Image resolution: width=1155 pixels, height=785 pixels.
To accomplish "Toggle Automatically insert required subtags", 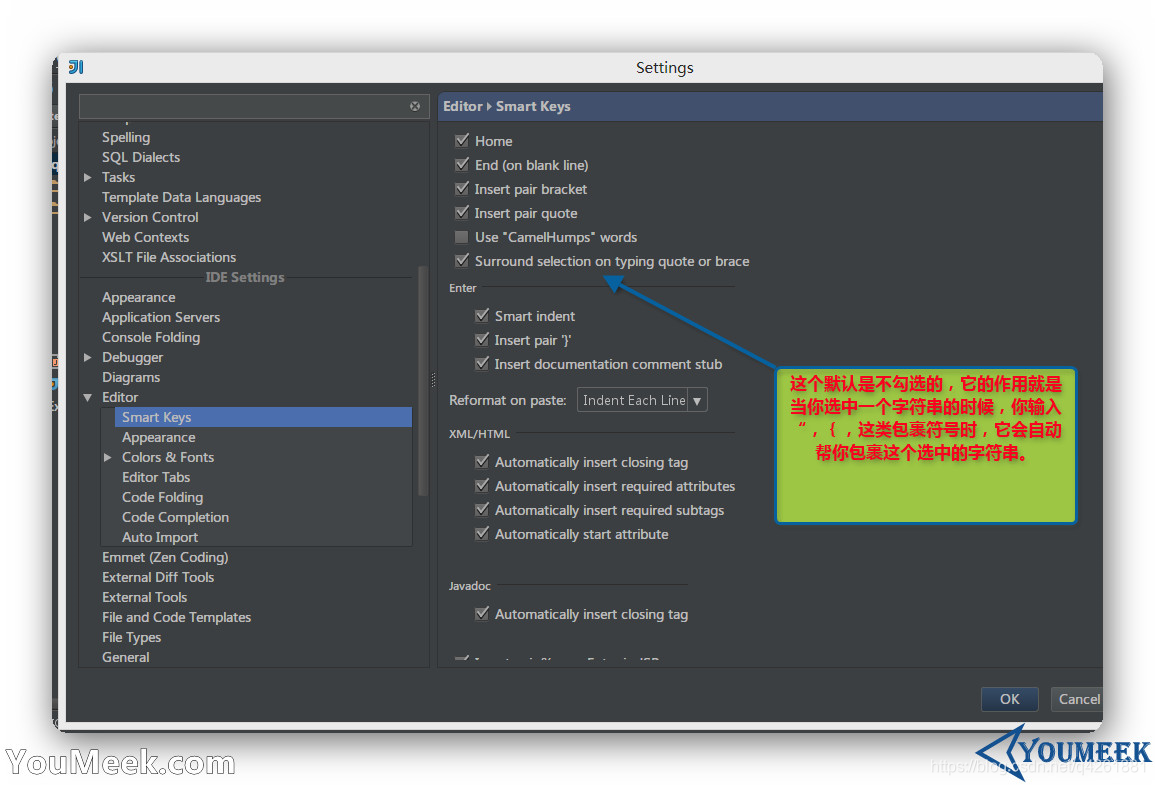I will tap(482, 510).
